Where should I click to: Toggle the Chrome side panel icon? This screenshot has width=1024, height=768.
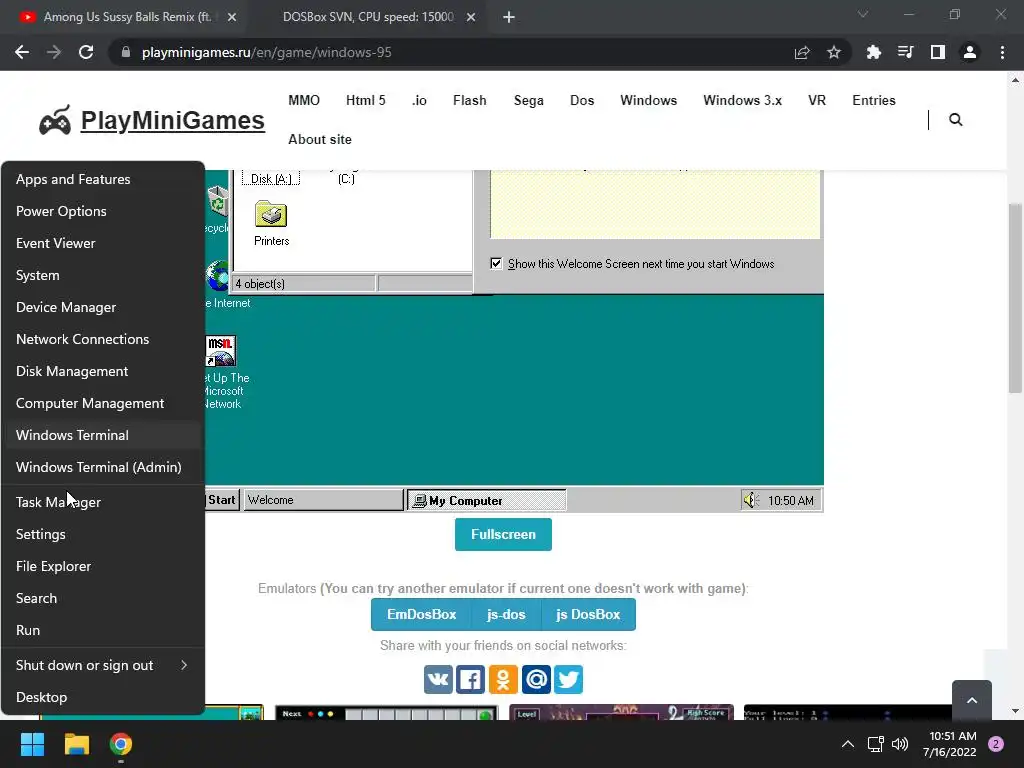[938, 52]
